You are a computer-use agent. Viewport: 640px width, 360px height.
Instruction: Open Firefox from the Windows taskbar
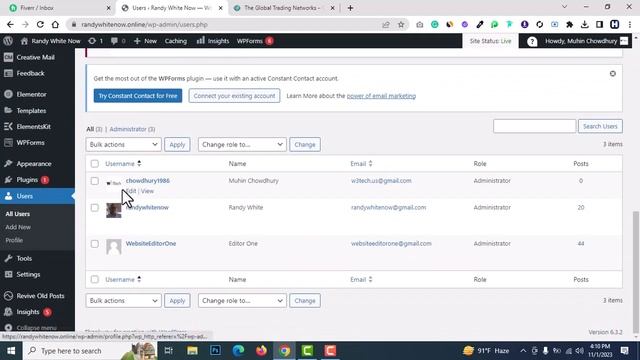[x=261, y=351]
